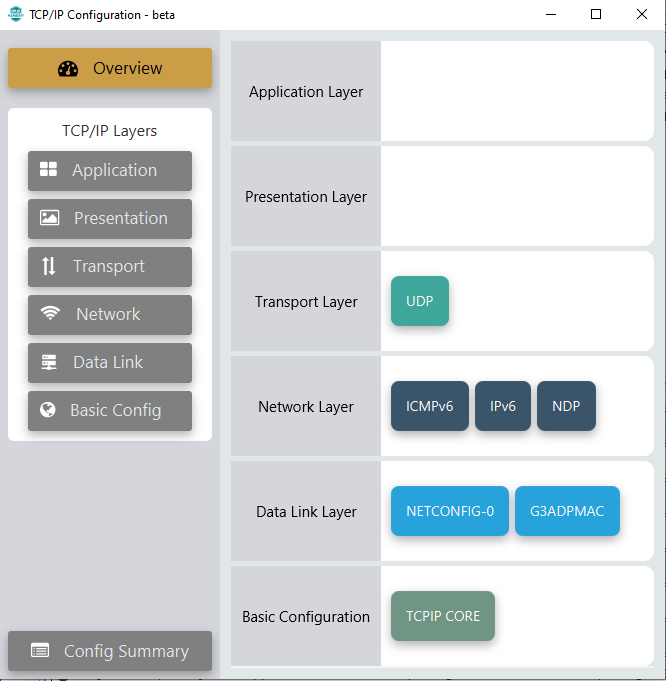Click the empty Application Layer area
666x681 pixels.
click(516, 91)
